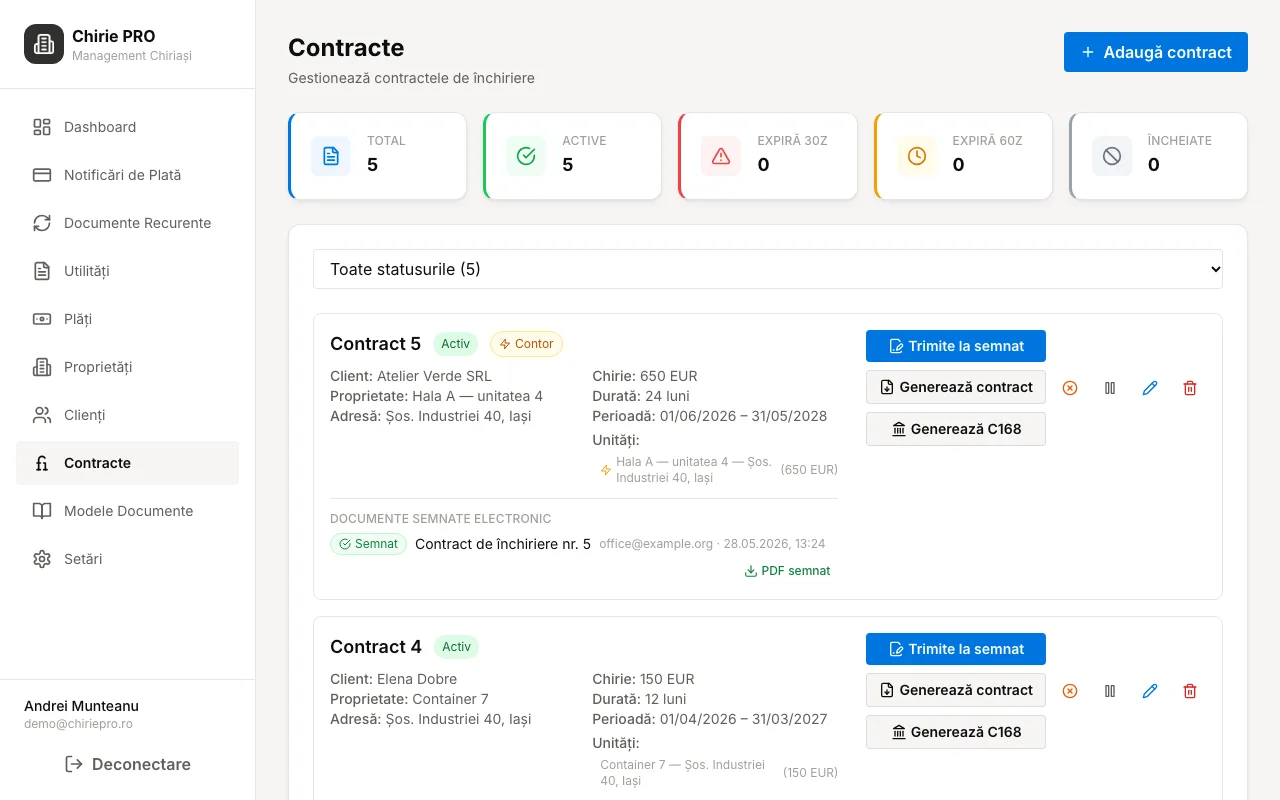Click the Total document icon in stats card

pyautogui.click(x=331, y=156)
